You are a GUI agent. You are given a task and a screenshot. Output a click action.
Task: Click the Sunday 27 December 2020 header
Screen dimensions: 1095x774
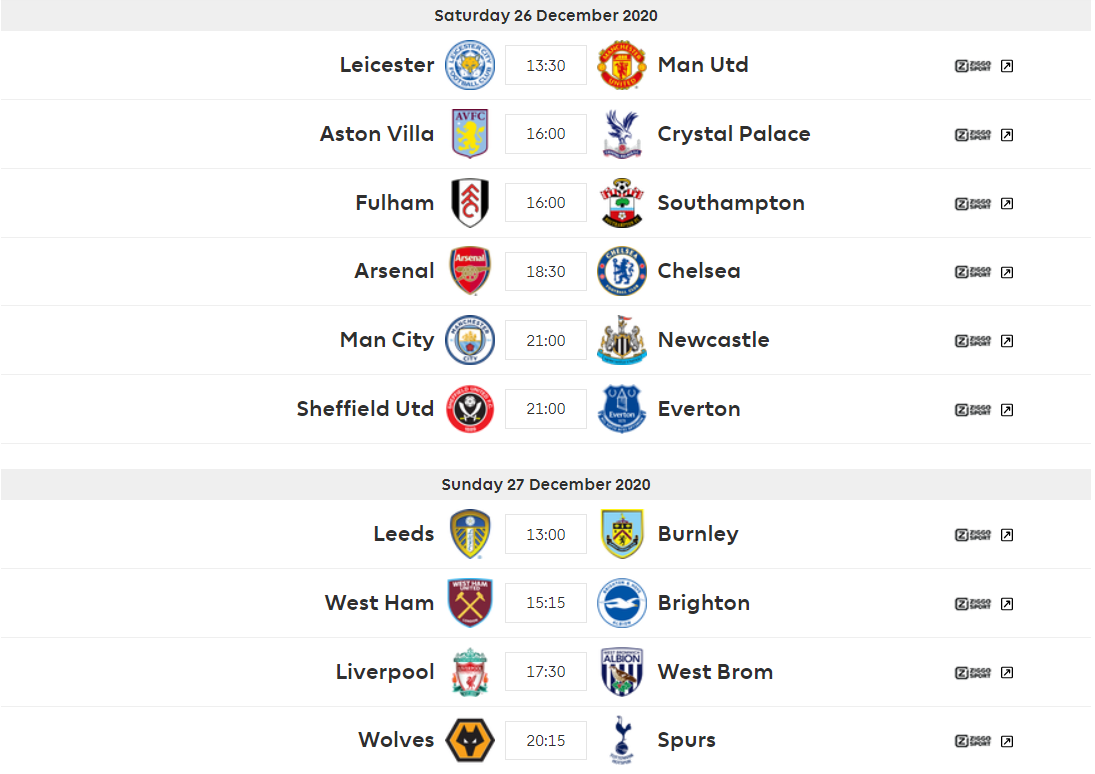pyautogui.click(x=546, y=484)
